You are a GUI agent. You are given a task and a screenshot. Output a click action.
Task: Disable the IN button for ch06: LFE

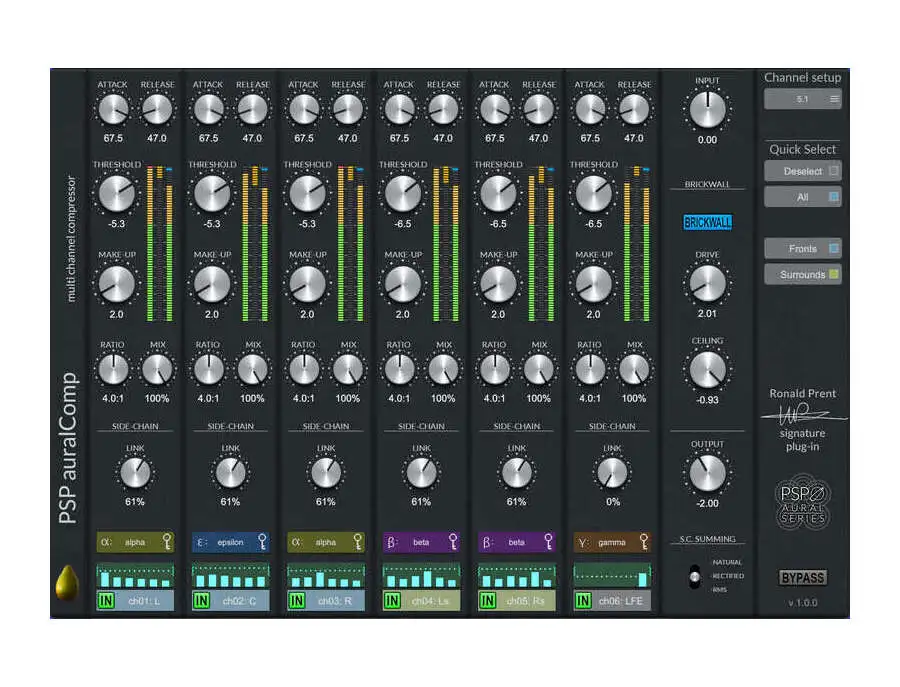(x=584, y=601)
